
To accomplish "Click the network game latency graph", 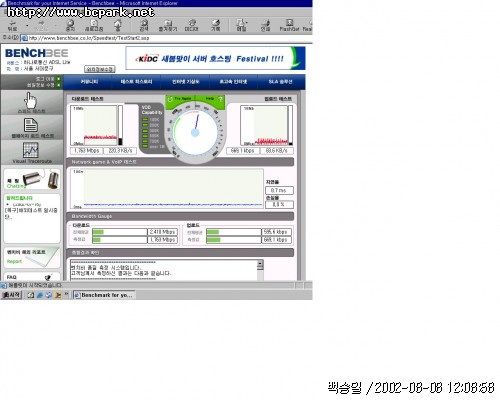I will click(167, 189).
